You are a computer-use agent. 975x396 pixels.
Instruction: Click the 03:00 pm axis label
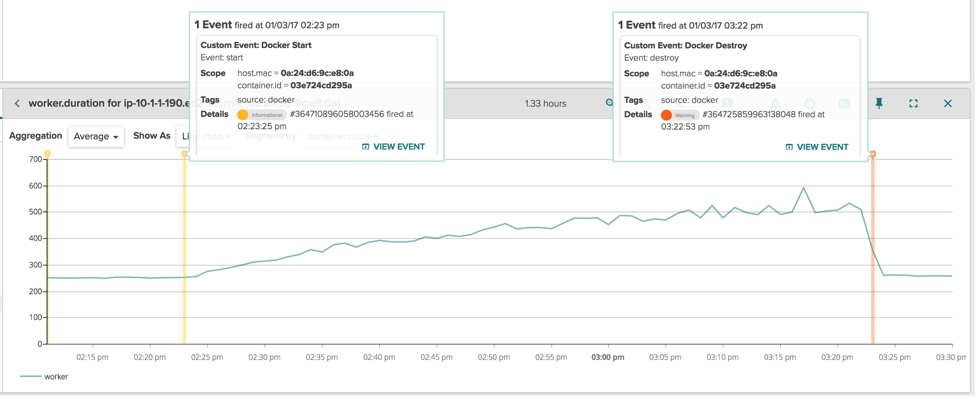[608, 357]
